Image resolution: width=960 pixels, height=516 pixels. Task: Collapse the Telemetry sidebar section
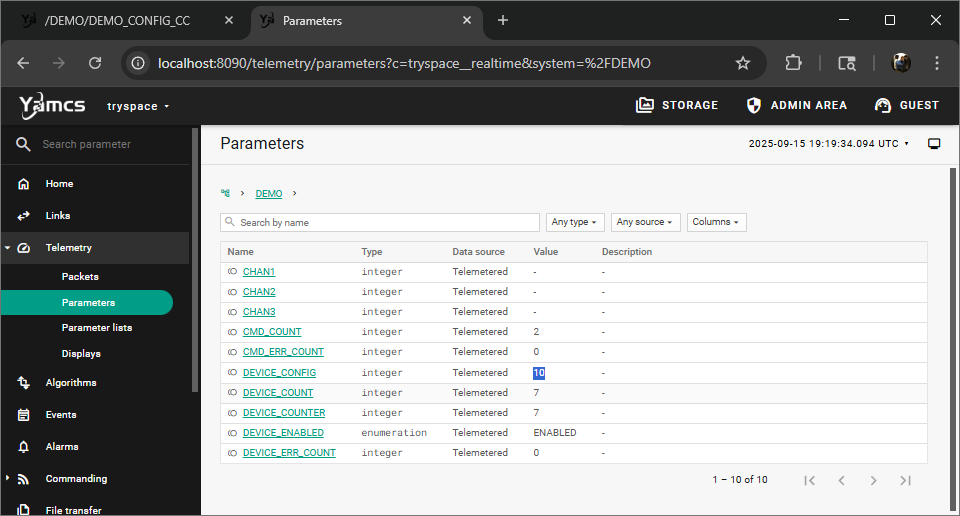(x=8, y=248)
